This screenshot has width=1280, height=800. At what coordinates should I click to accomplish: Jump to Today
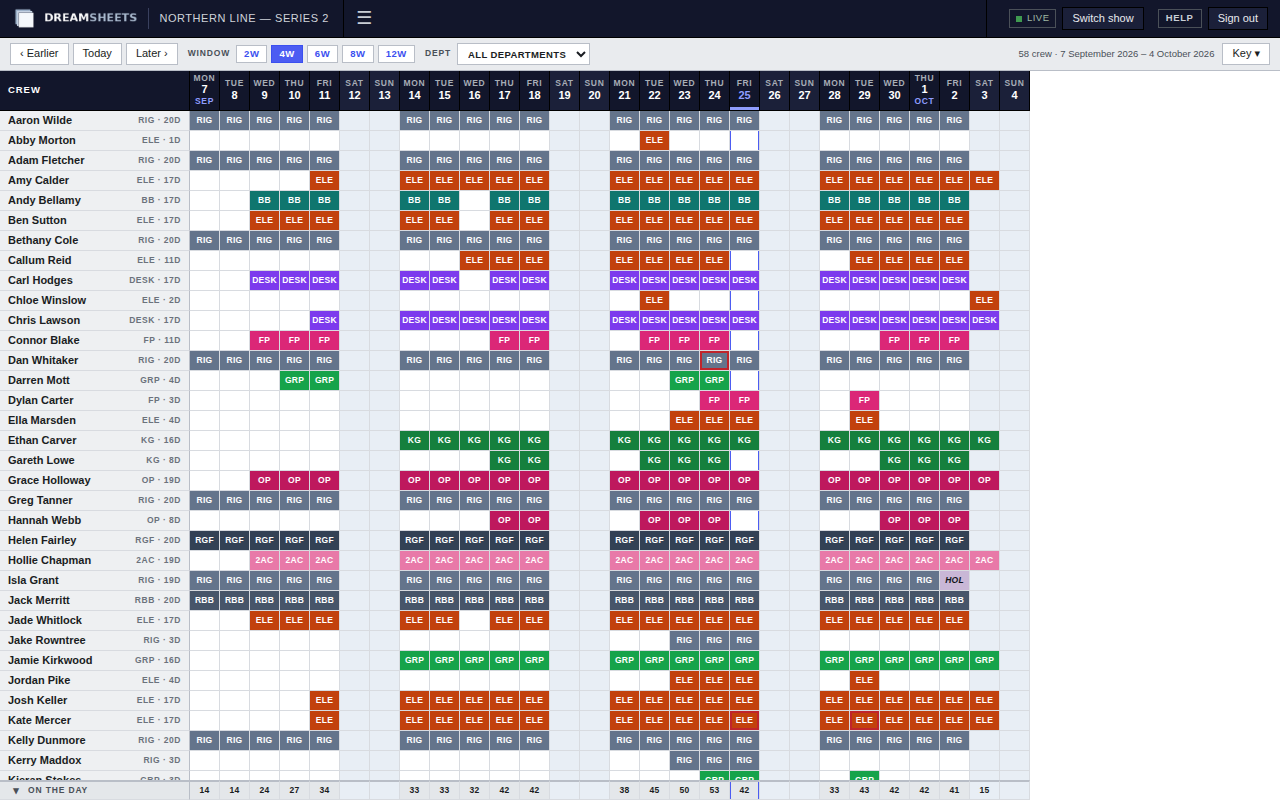click(x=97, y=54)
